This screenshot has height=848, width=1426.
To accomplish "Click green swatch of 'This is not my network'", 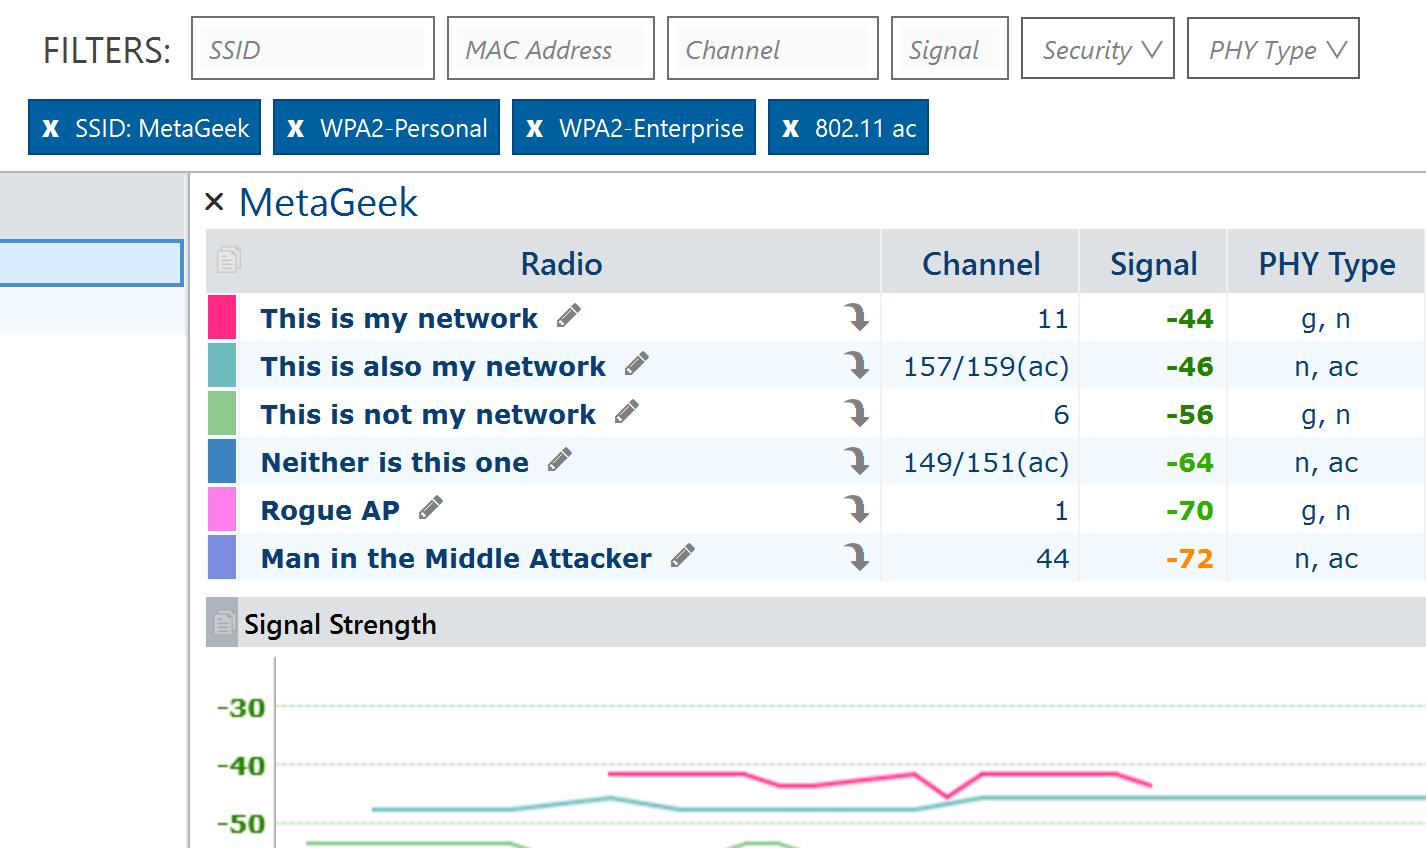I will click(222, 413).
